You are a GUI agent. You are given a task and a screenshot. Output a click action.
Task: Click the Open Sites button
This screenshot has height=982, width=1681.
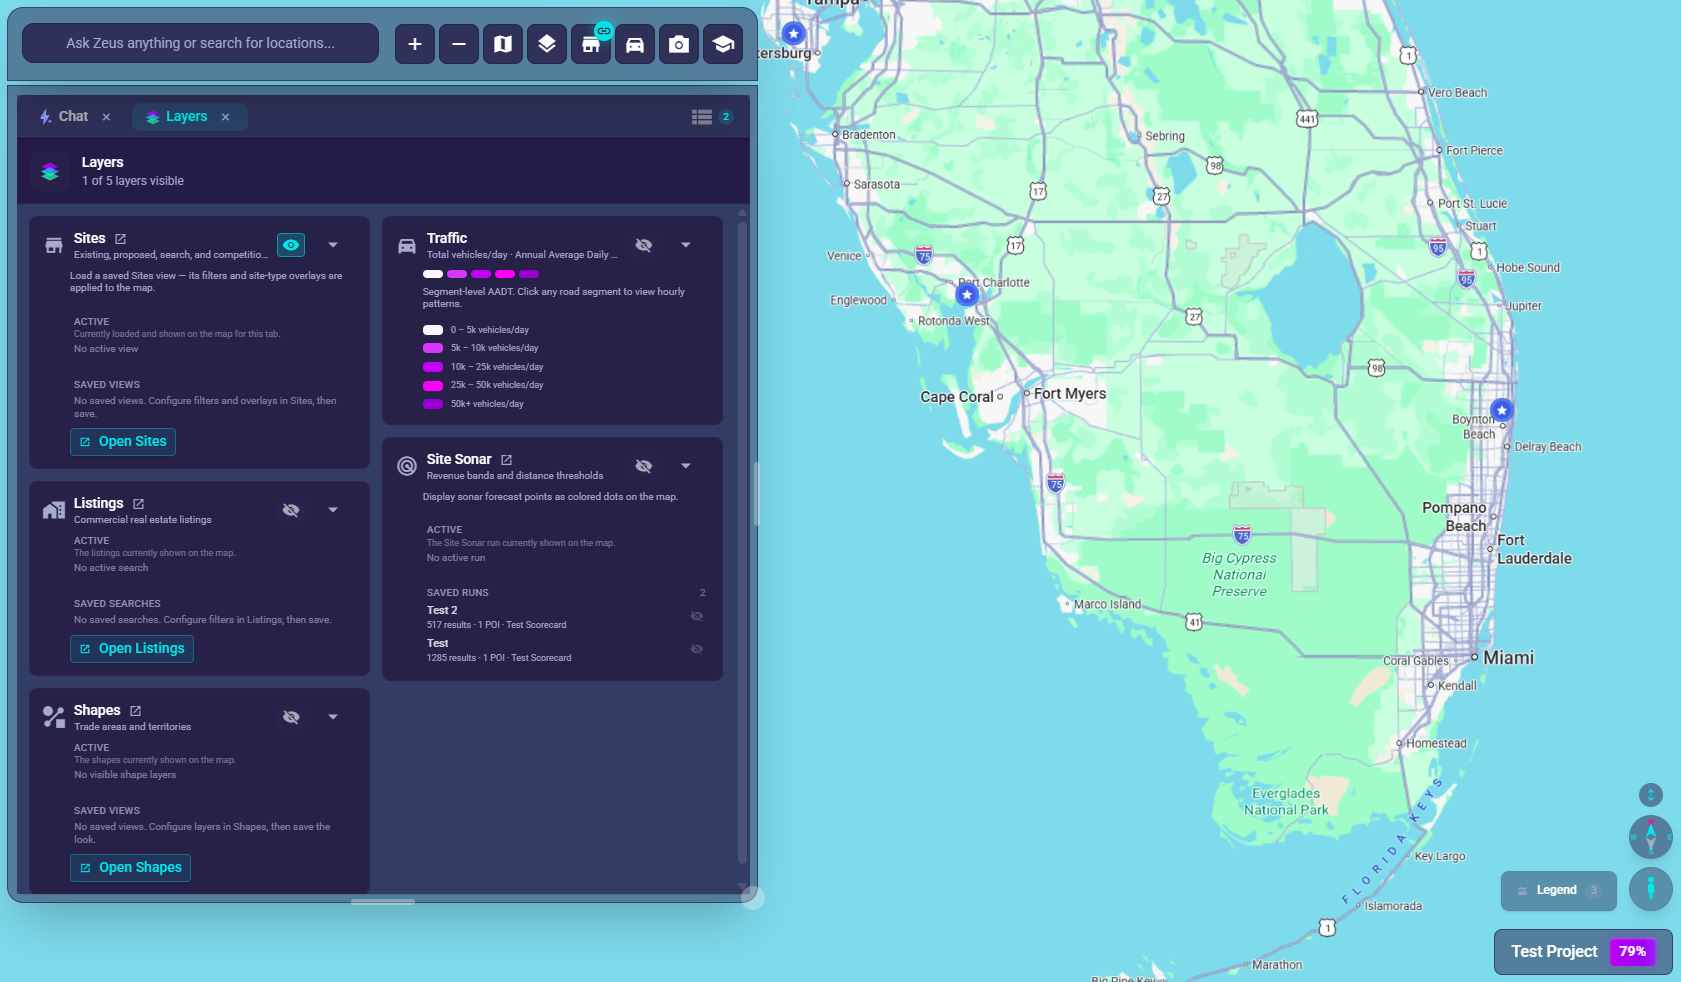tap(123, 442)
